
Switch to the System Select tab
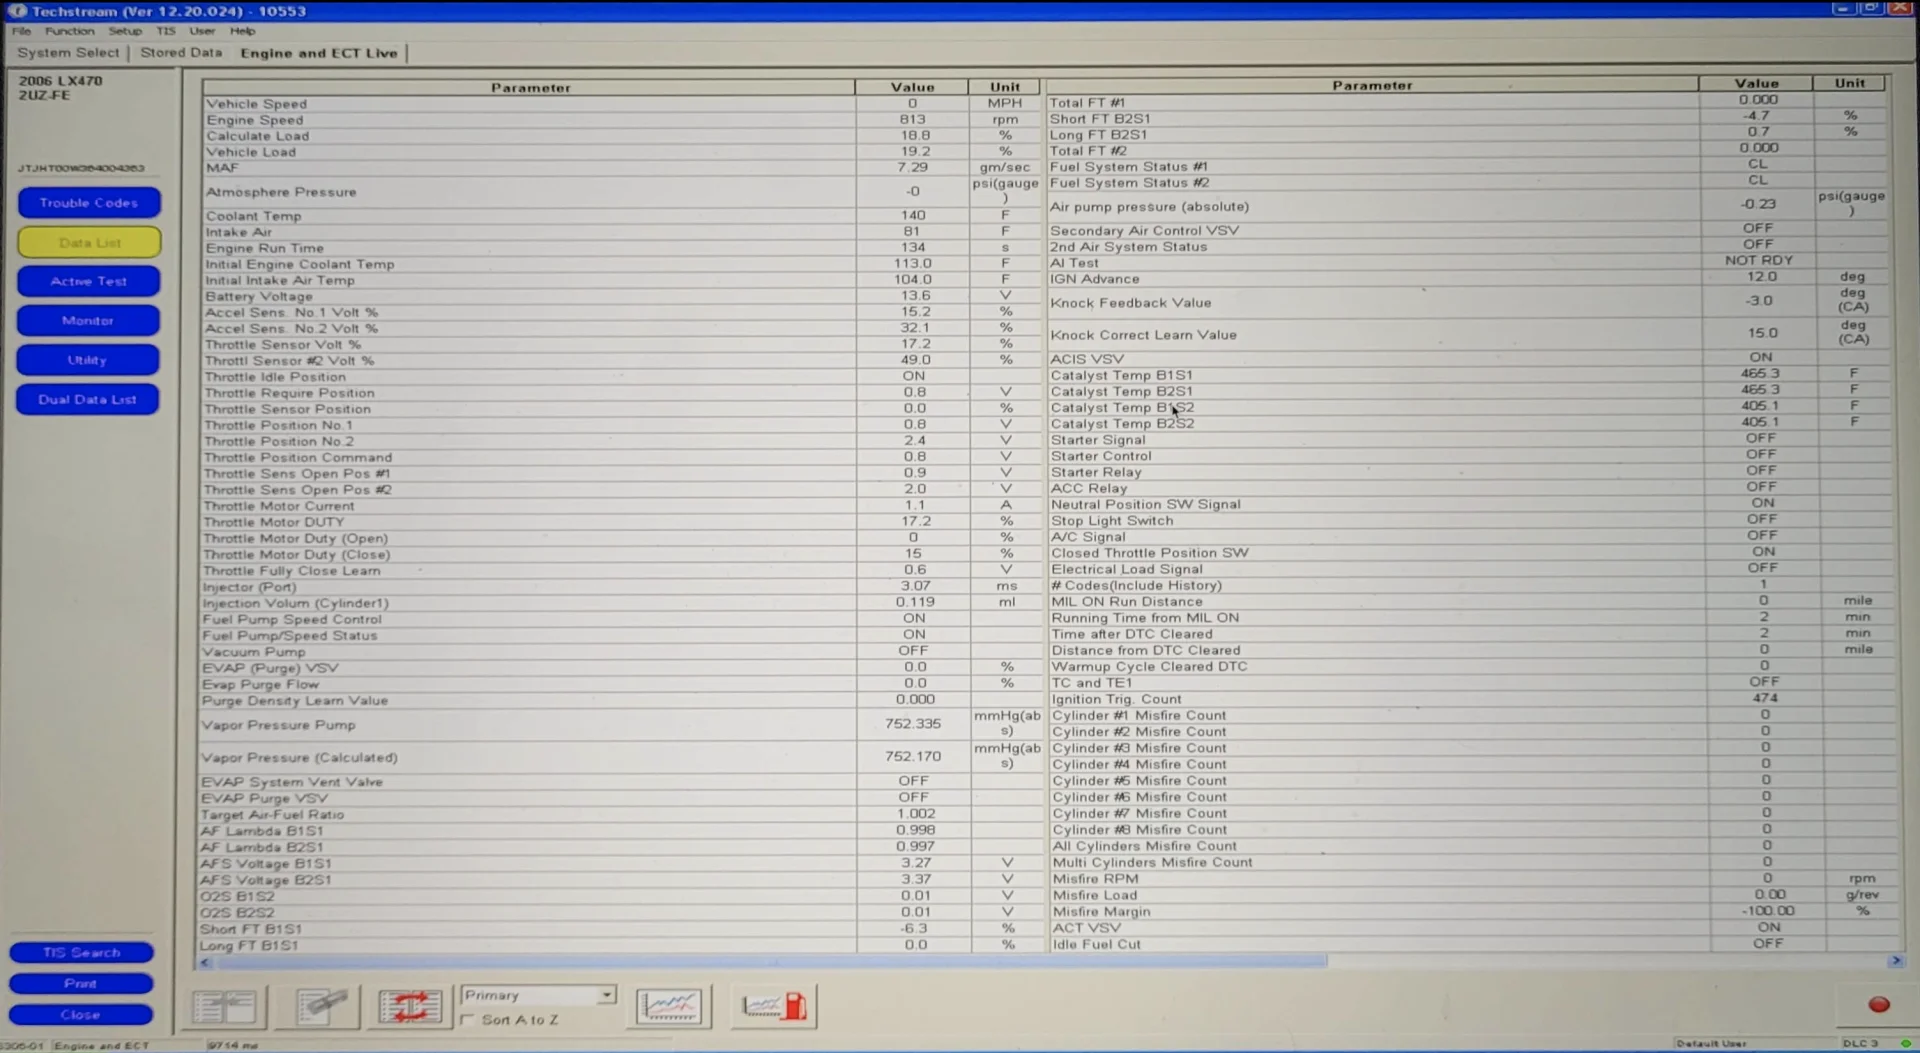pos(68,53)
